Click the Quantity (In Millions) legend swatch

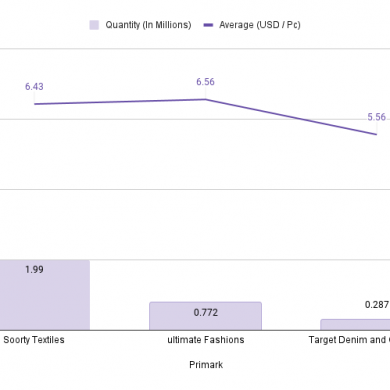(94, 25)
